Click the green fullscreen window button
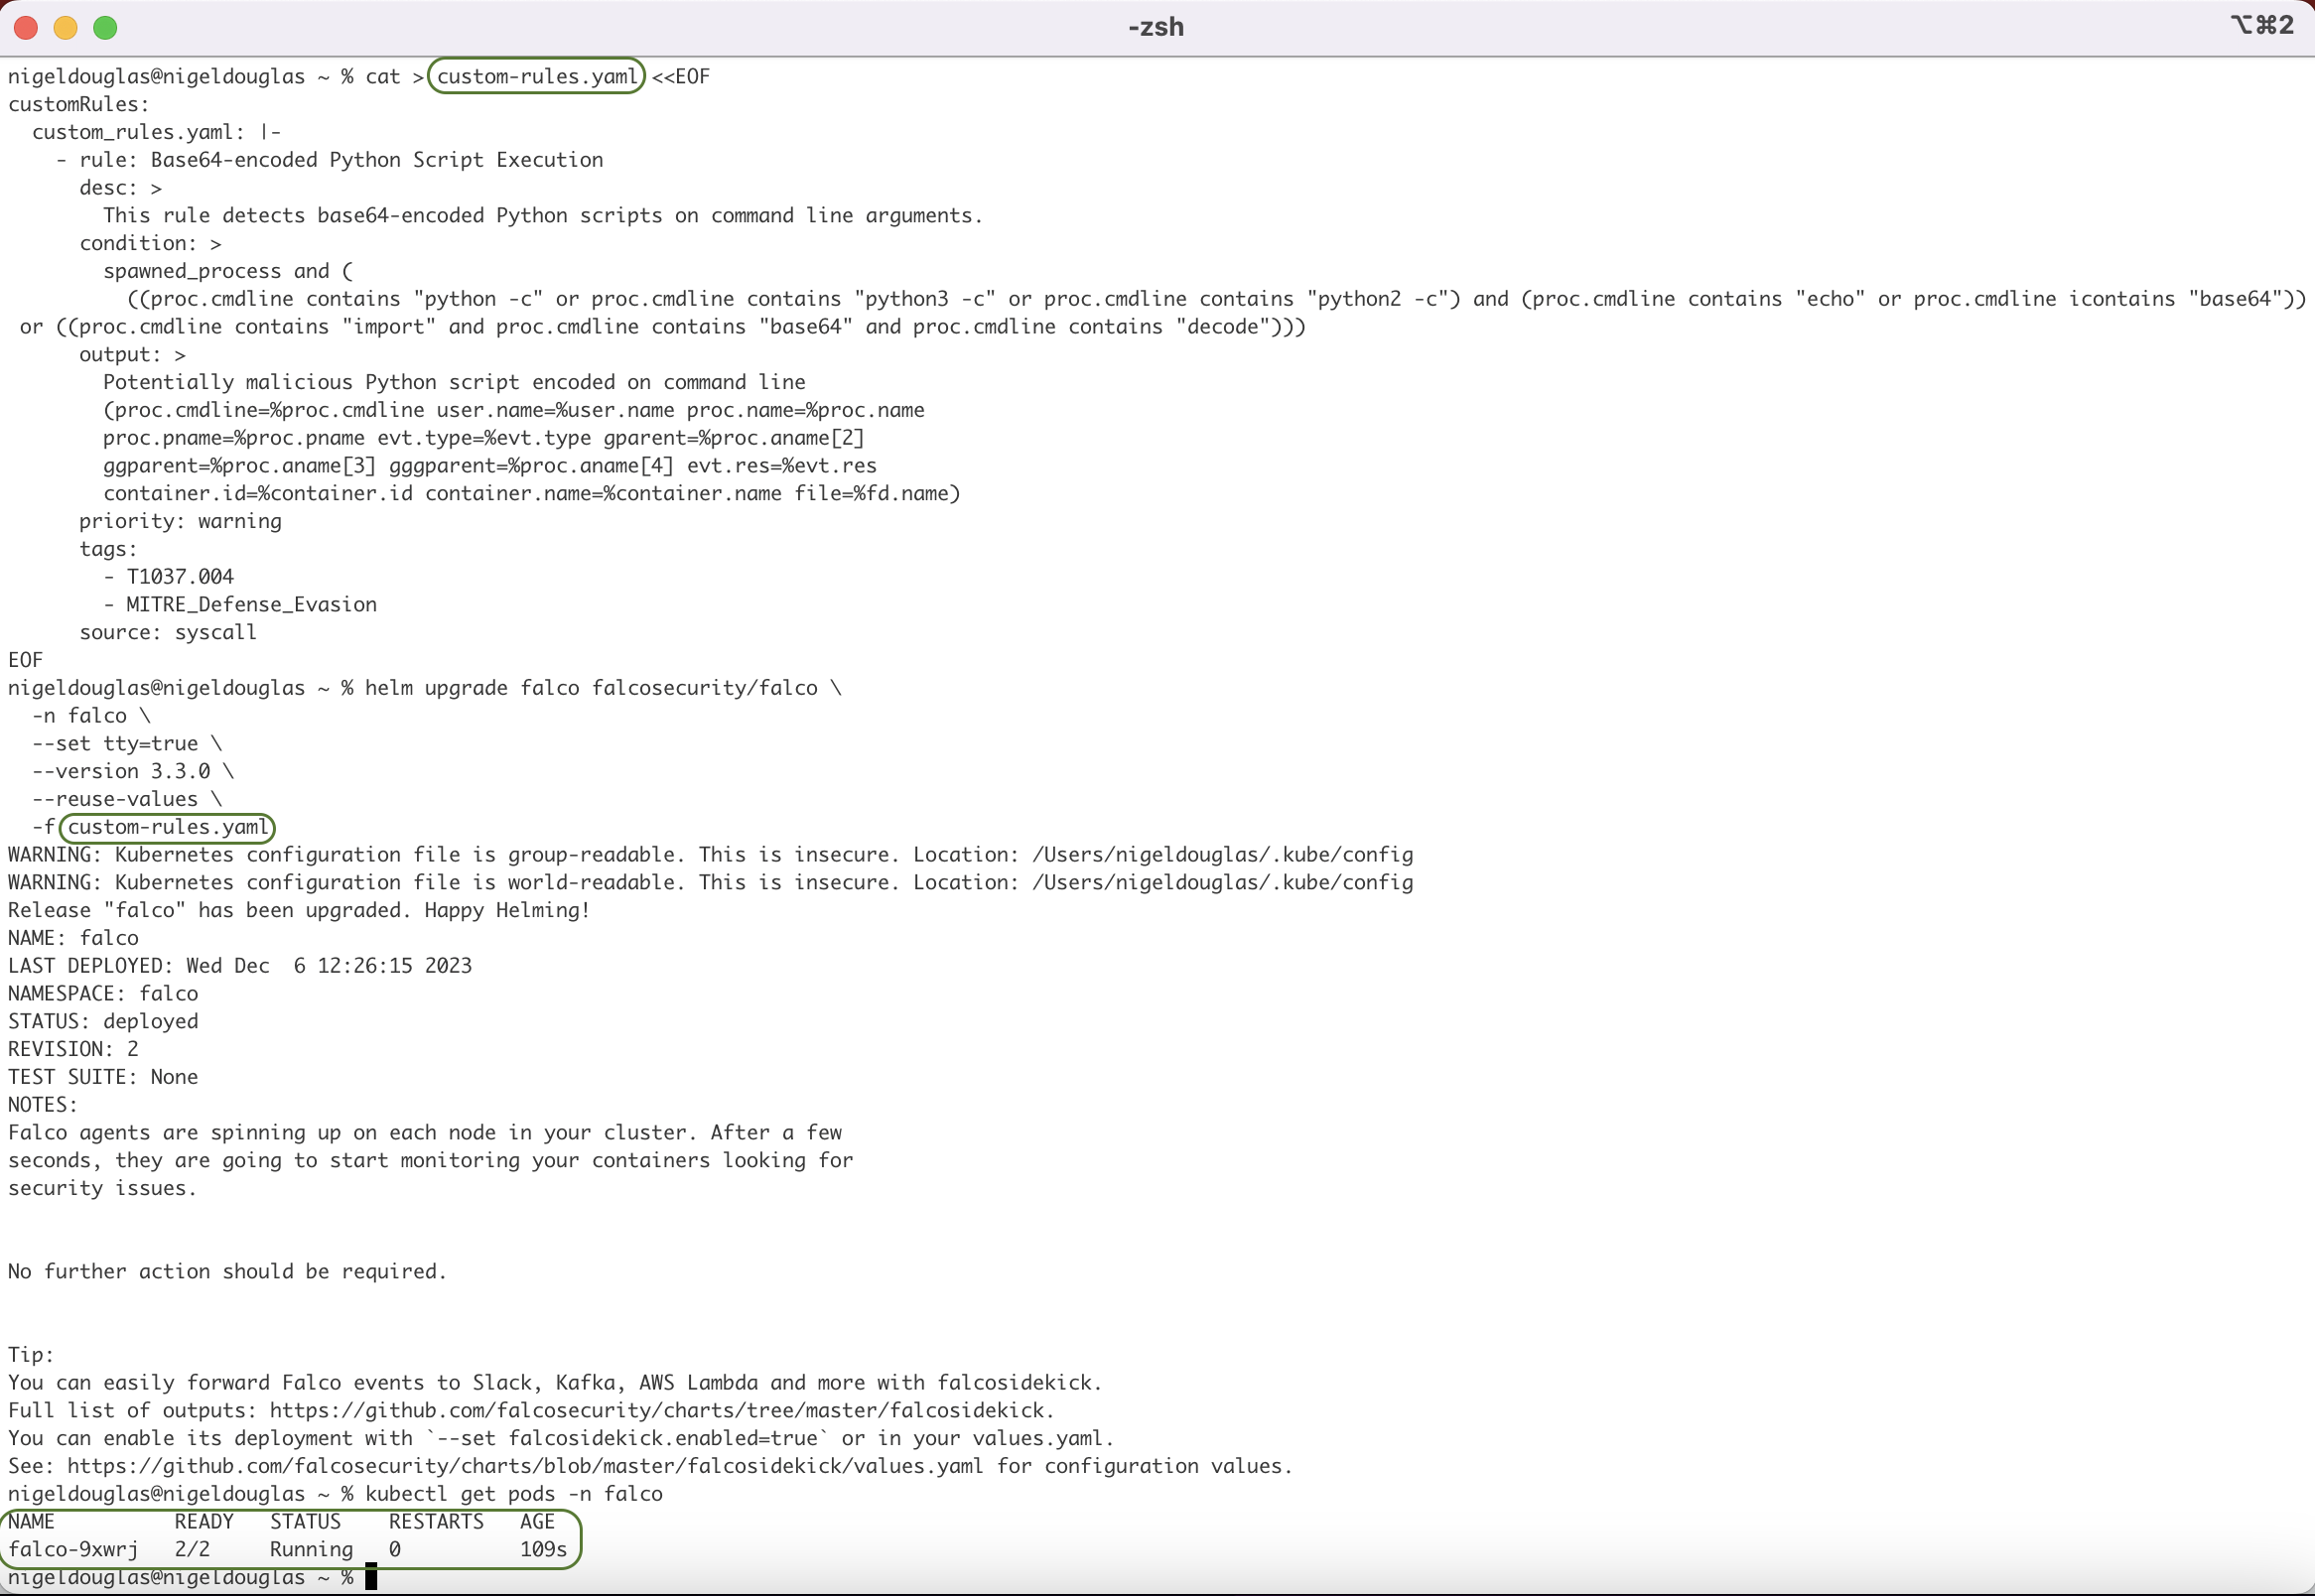Viewport: 2315px width, 1596px height. click(105, 28)
